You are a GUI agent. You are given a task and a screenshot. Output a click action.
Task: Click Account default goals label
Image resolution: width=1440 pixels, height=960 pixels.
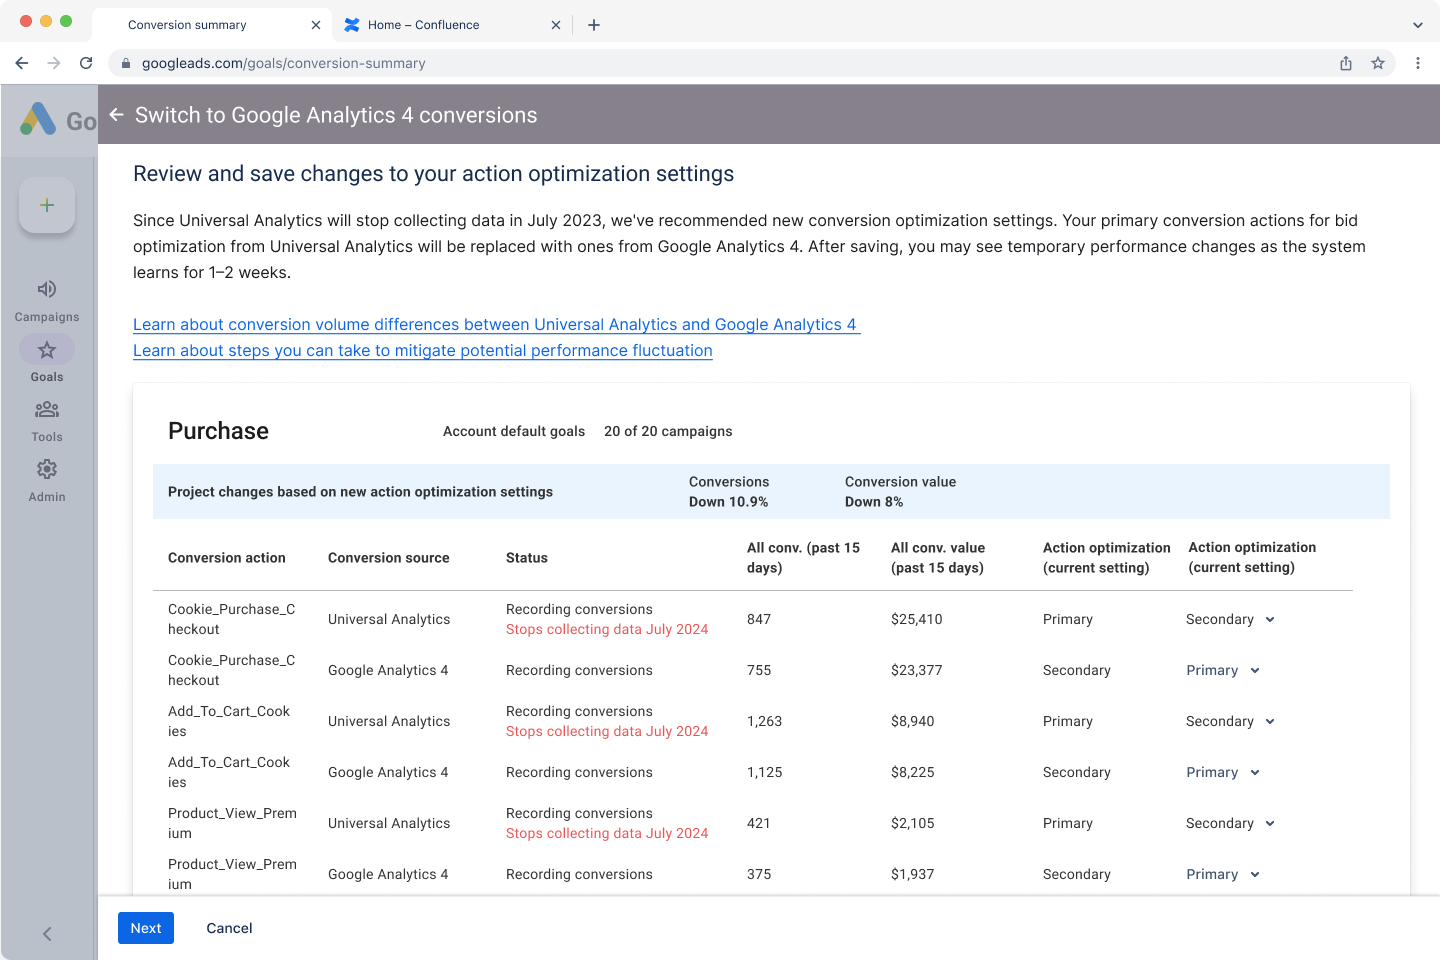(x=514, y=431)
